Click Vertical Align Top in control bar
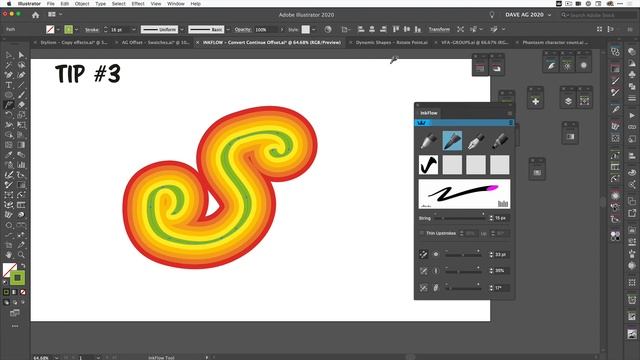 pyautogui.click(x=396, y=29)
